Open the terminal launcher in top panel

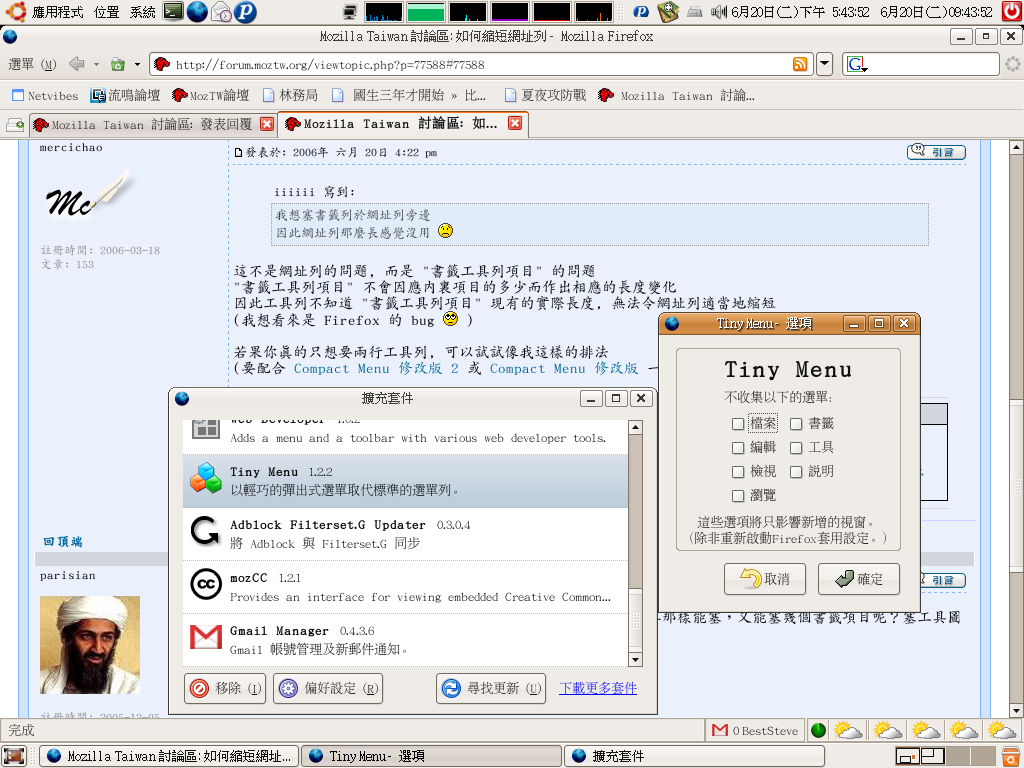[x=173, y=12]
